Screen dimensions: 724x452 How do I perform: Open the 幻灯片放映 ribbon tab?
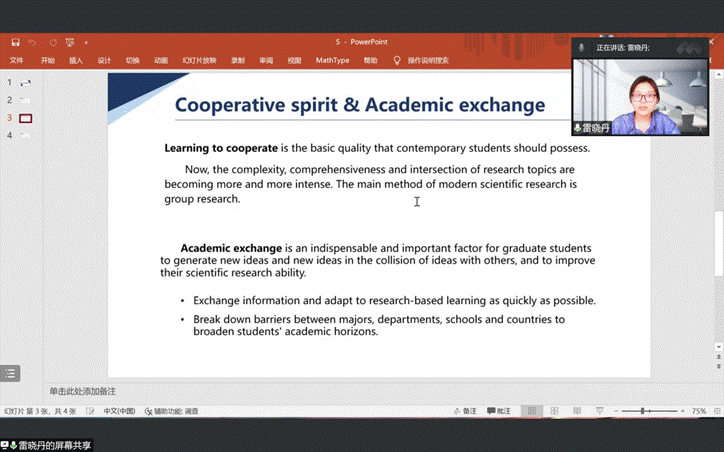196,60
